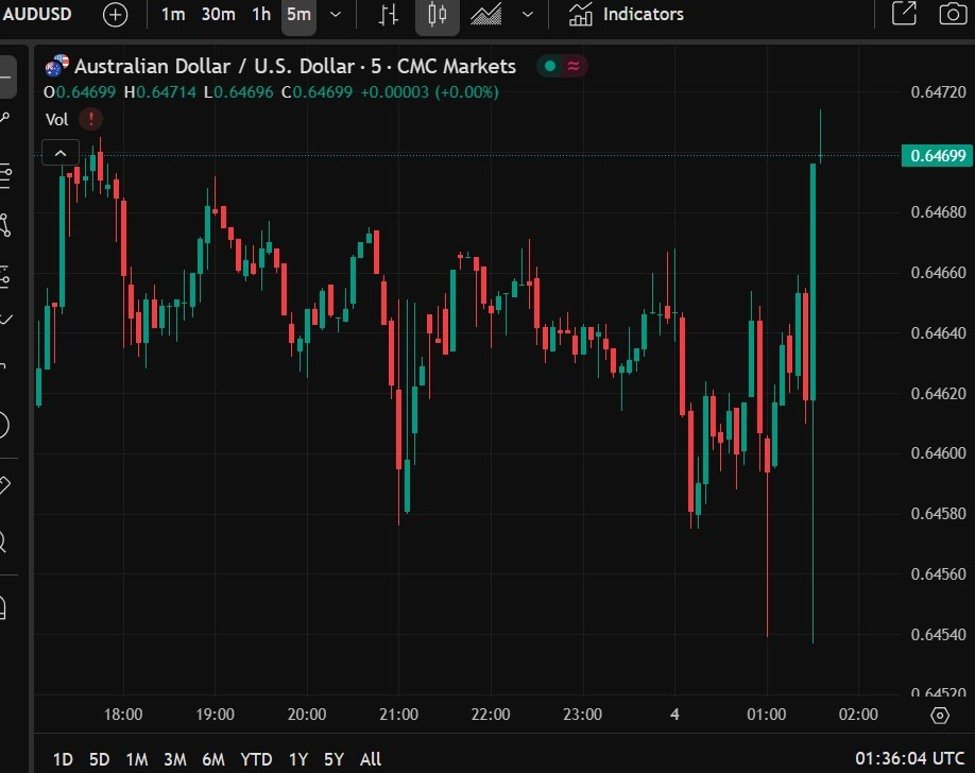Open chart settings hexagon icon on time axis
This screenshot has height=773, width=975.
939,715
